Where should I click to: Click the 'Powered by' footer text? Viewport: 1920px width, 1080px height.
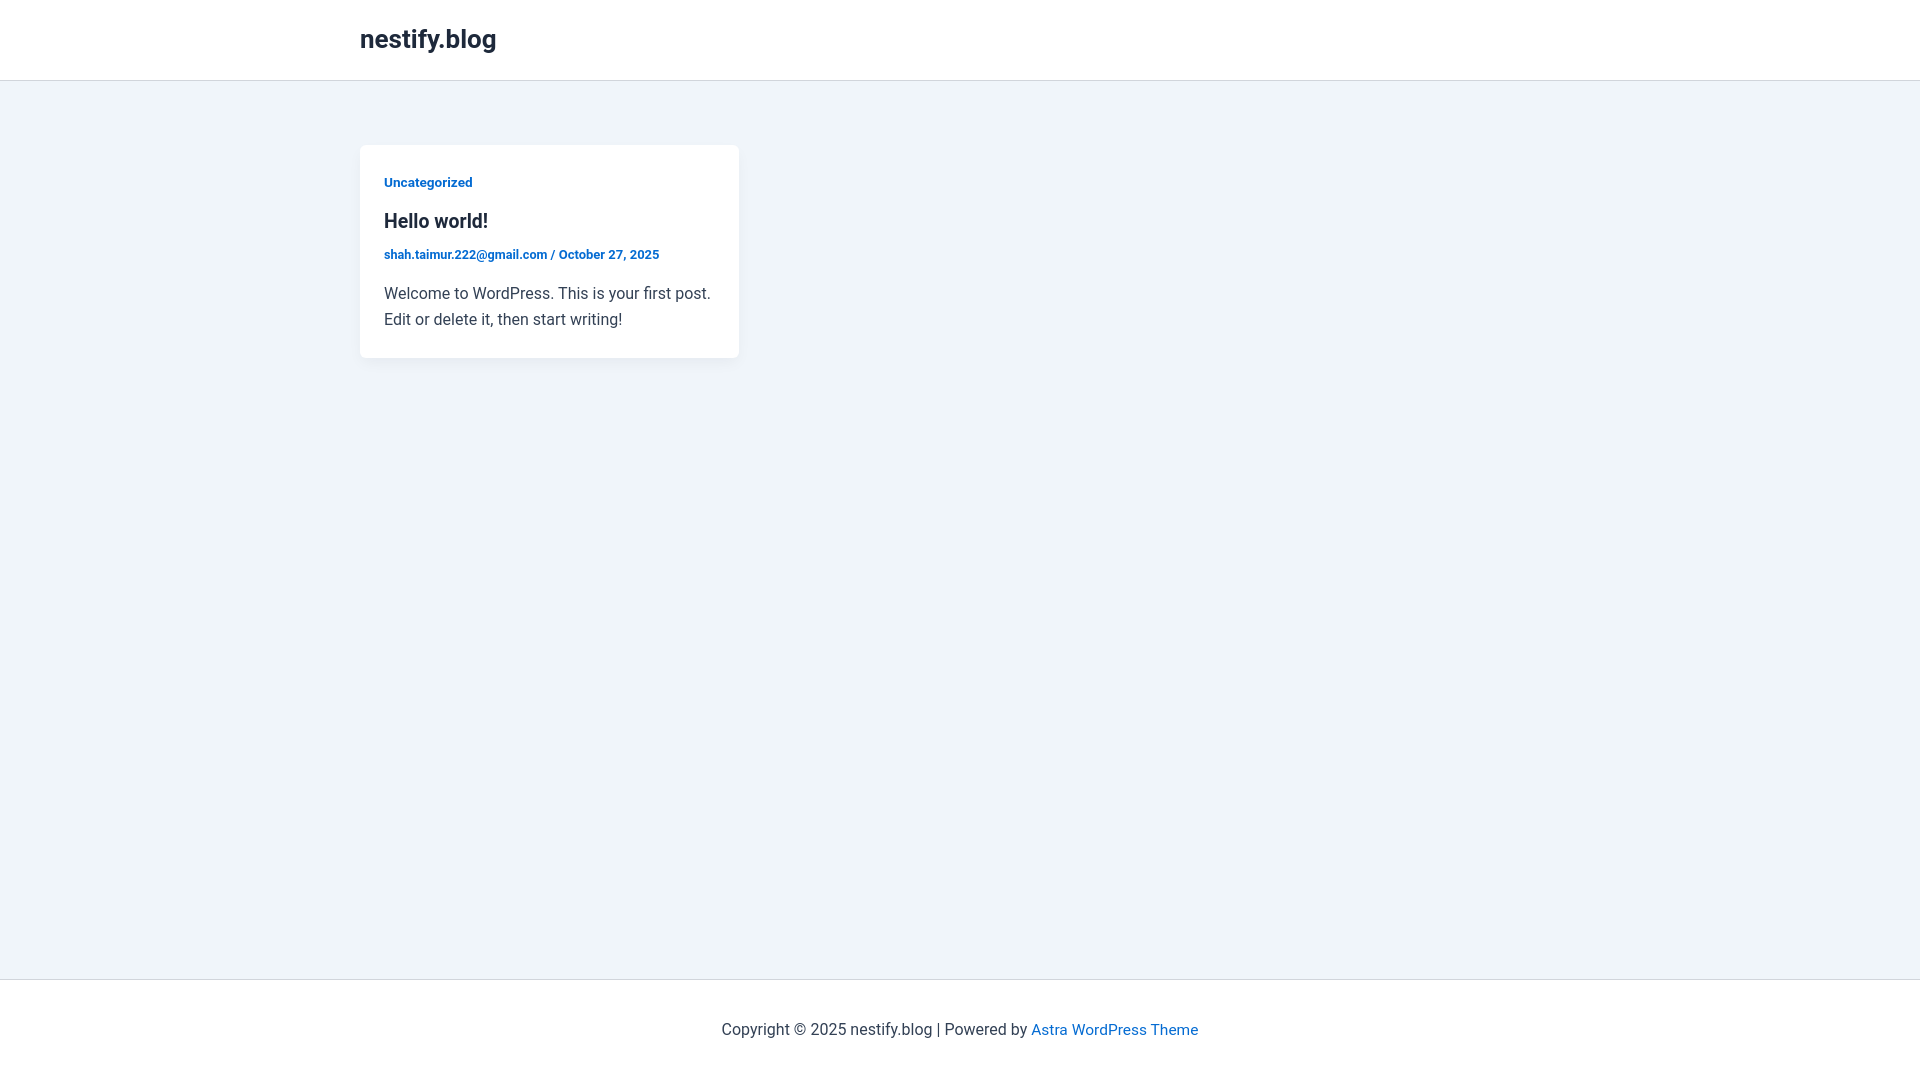(x=985, y=1030)
